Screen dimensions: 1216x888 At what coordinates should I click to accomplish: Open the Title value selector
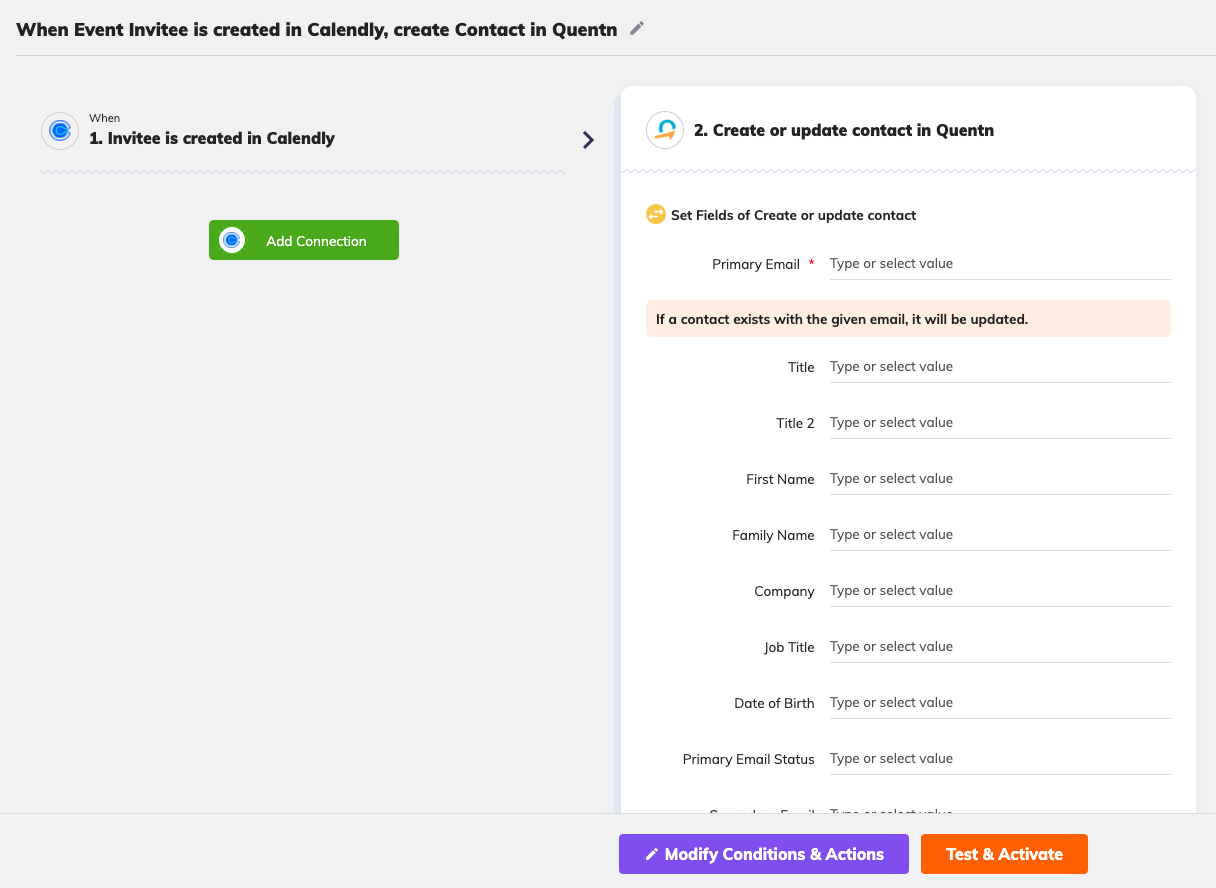[1000, 367]
